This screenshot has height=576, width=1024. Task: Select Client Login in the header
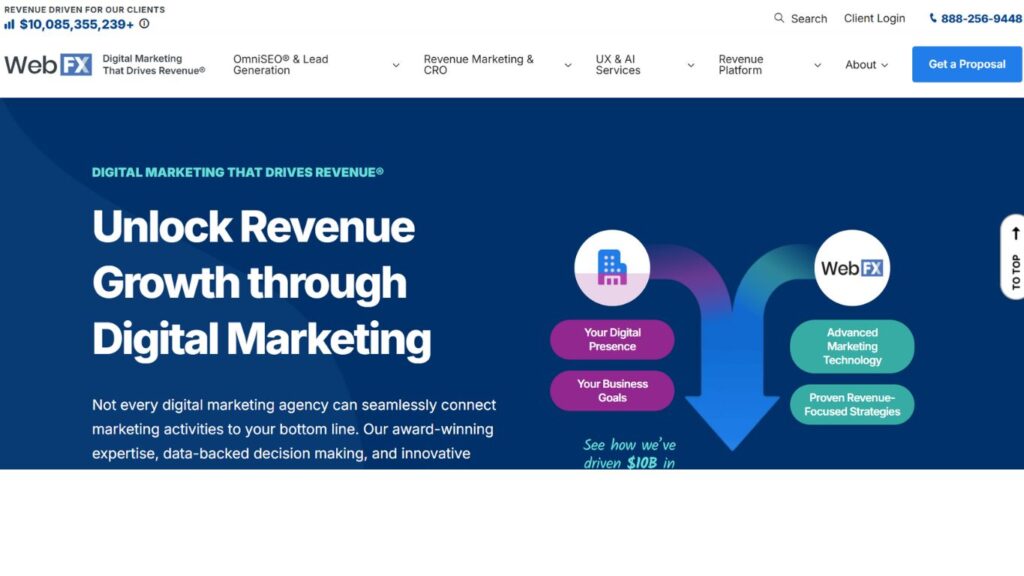coord(874,18)
